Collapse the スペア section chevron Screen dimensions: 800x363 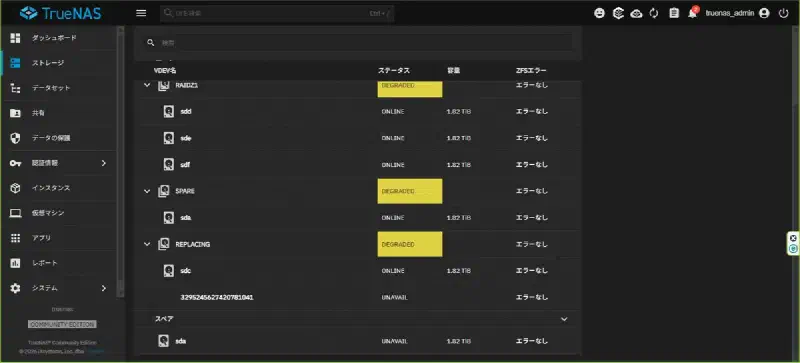click(x=564, y=319)
